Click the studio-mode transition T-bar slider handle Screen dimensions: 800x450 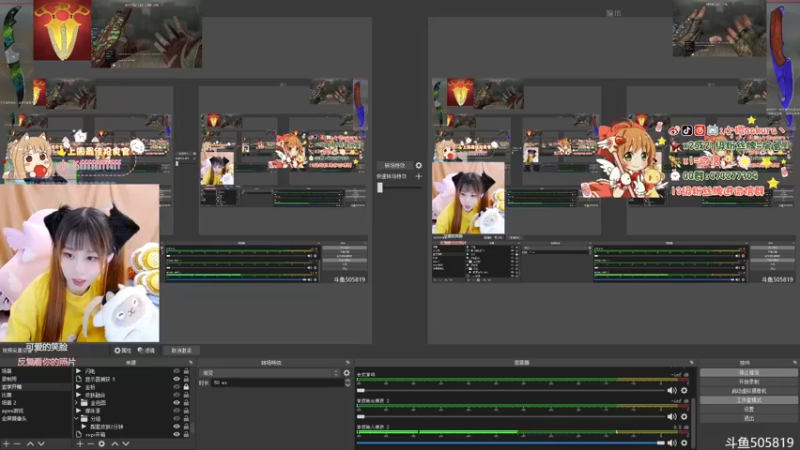[380, 187]
